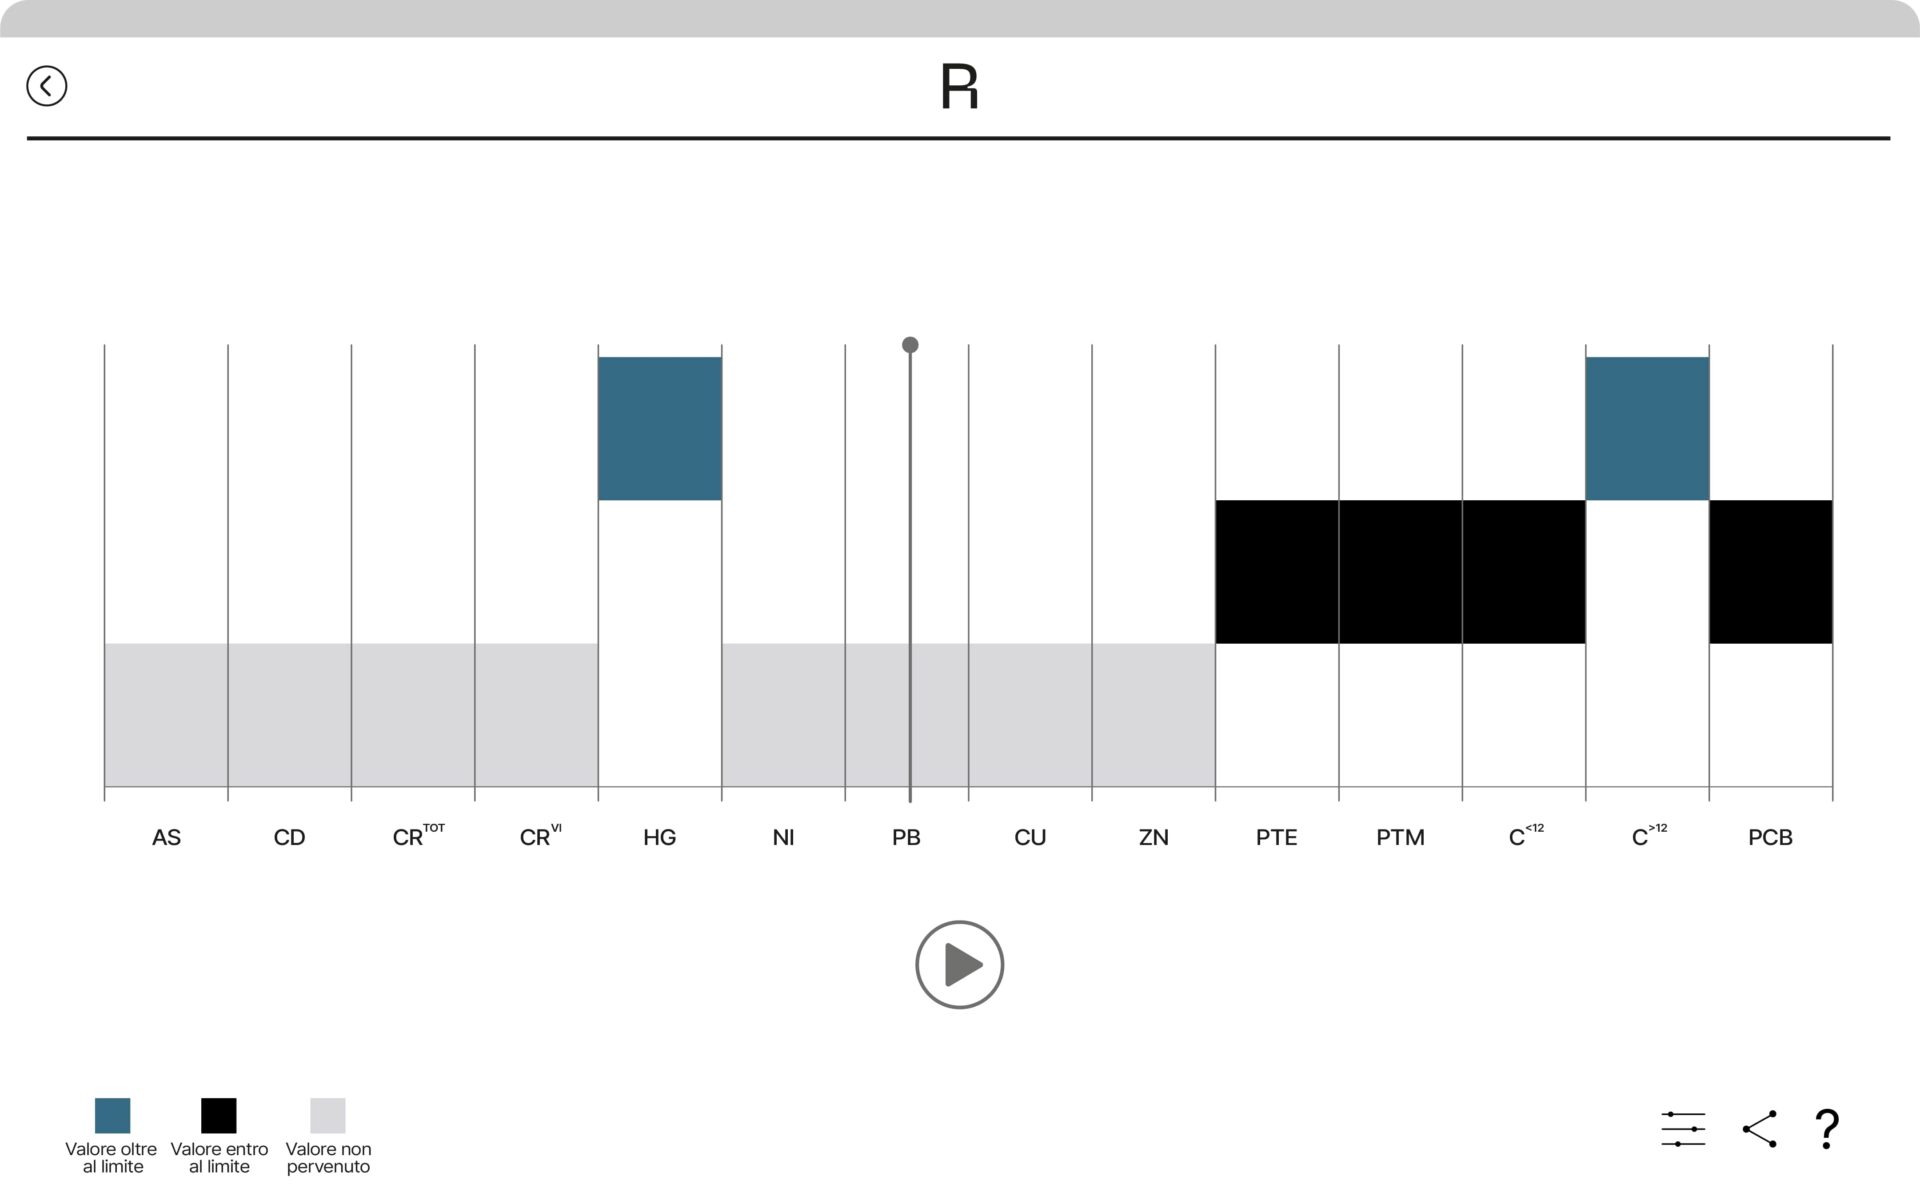Select the blue HG block
The height and width of the screenshot is (1200, 1920).
[x=660, y=428]
